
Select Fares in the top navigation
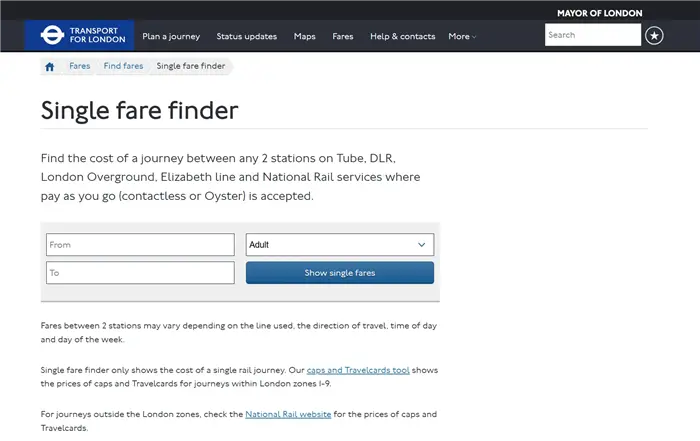343,36
